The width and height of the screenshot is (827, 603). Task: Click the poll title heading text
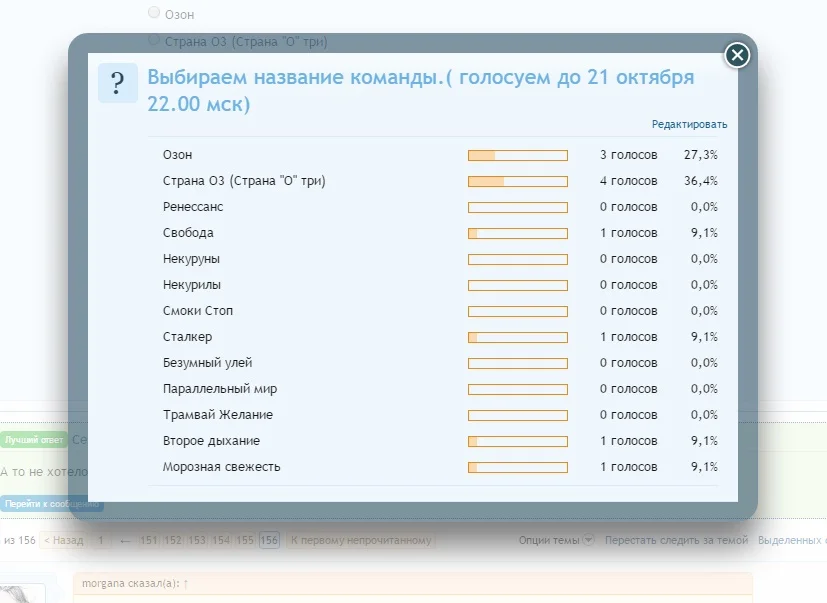[x=420, y=90]
